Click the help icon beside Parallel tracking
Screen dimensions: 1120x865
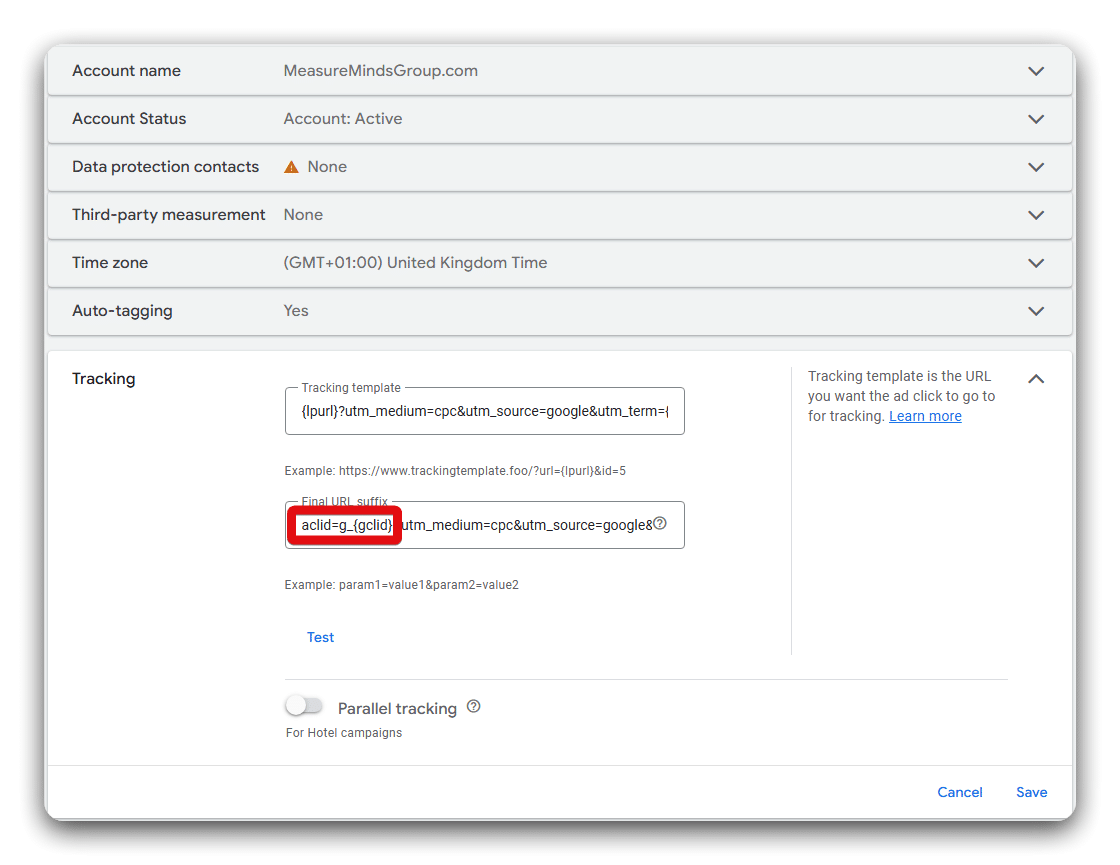[472, 707]
